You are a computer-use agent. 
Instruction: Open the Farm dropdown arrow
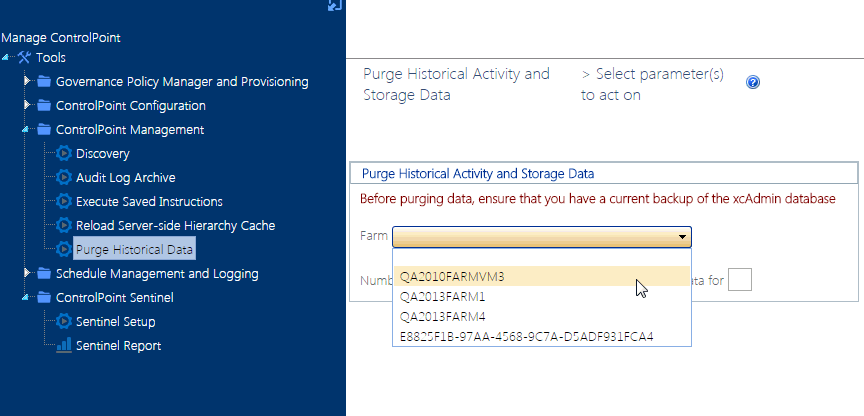tap(682, 237)
